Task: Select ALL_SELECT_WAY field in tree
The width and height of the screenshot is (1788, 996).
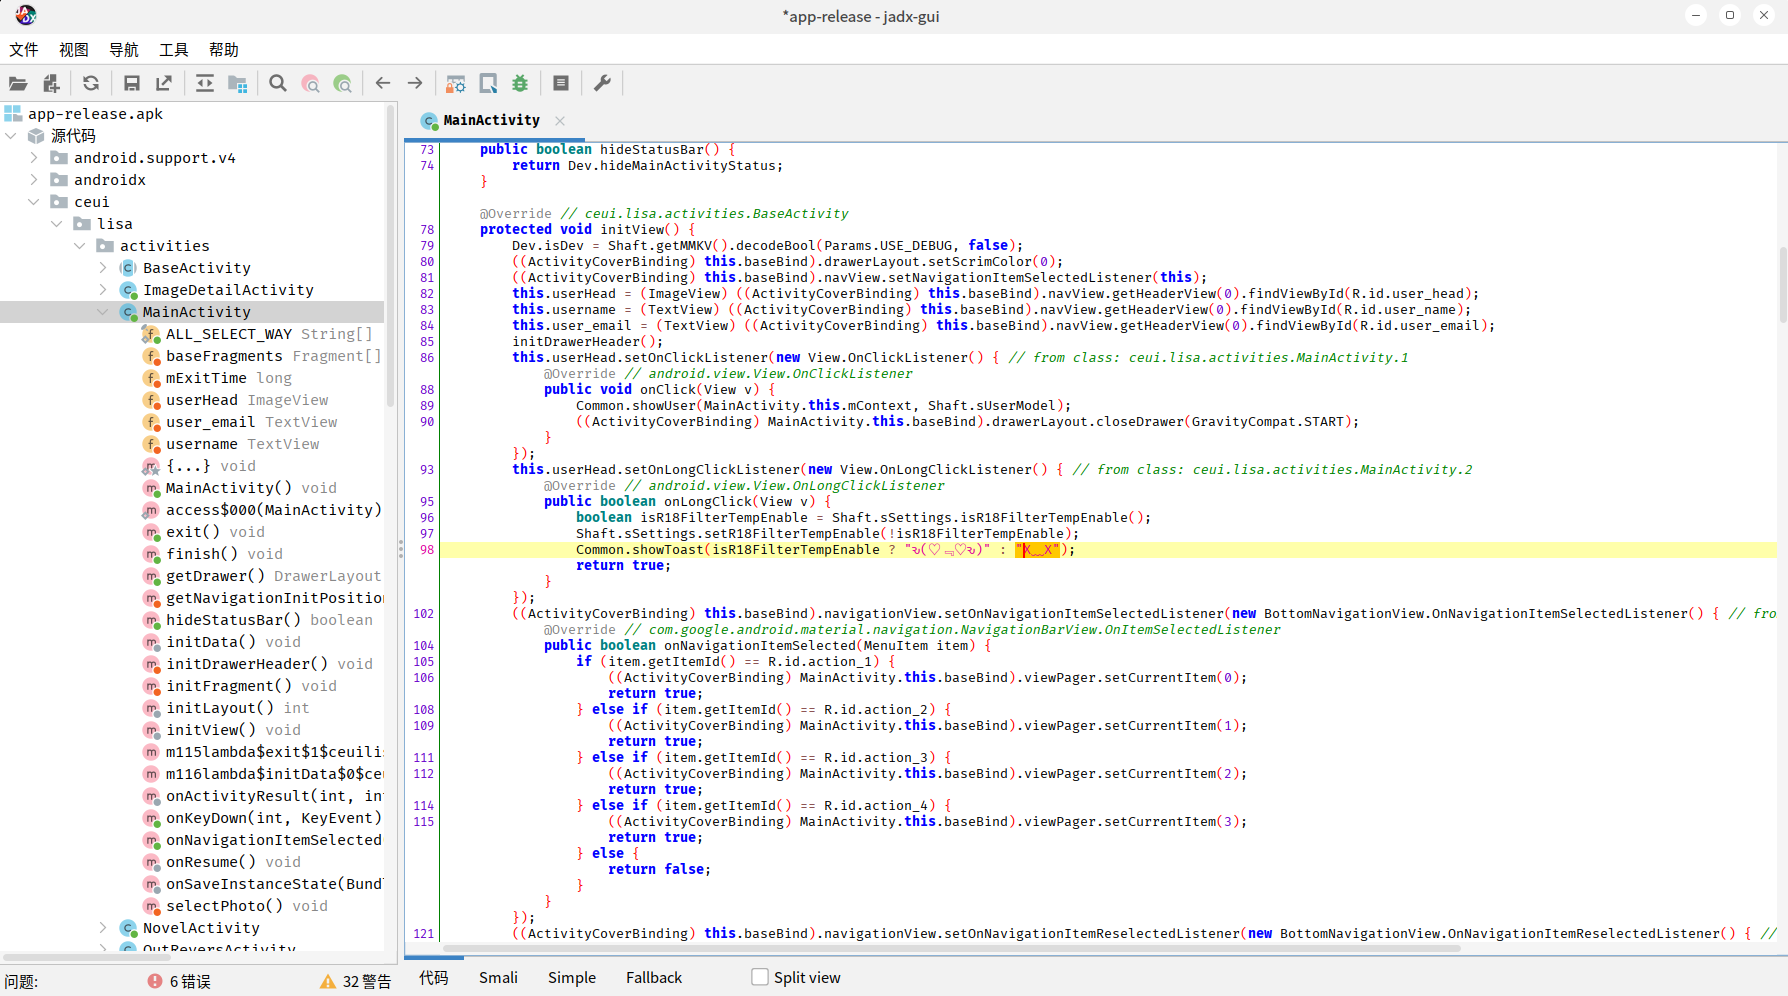Action: coord(257,334)
